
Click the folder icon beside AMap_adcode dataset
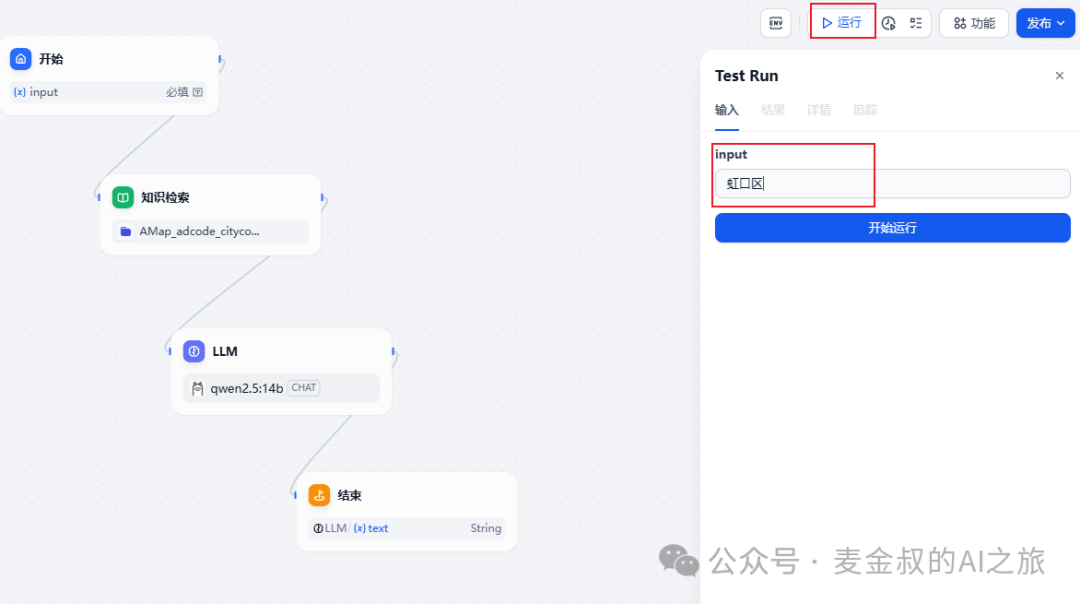click(x=126, y=231)
